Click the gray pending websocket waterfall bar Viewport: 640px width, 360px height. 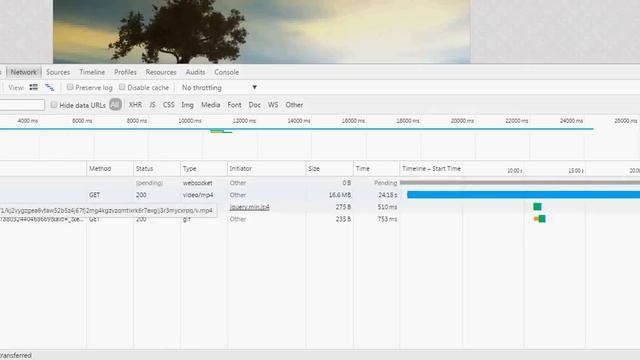tap(520, 183)
